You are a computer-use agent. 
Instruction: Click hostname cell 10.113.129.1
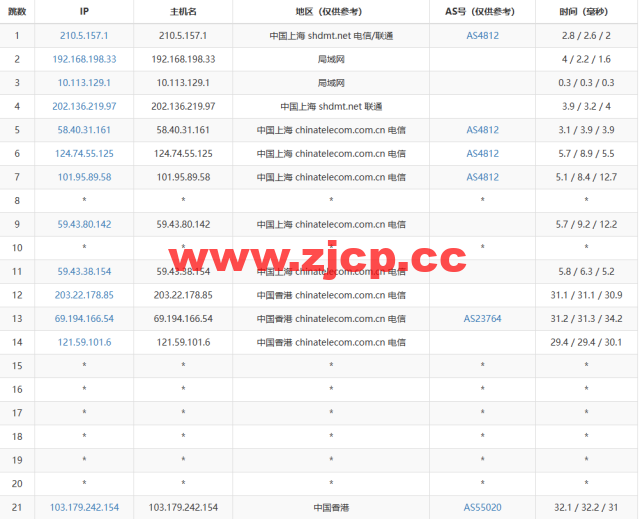(183, 83)
